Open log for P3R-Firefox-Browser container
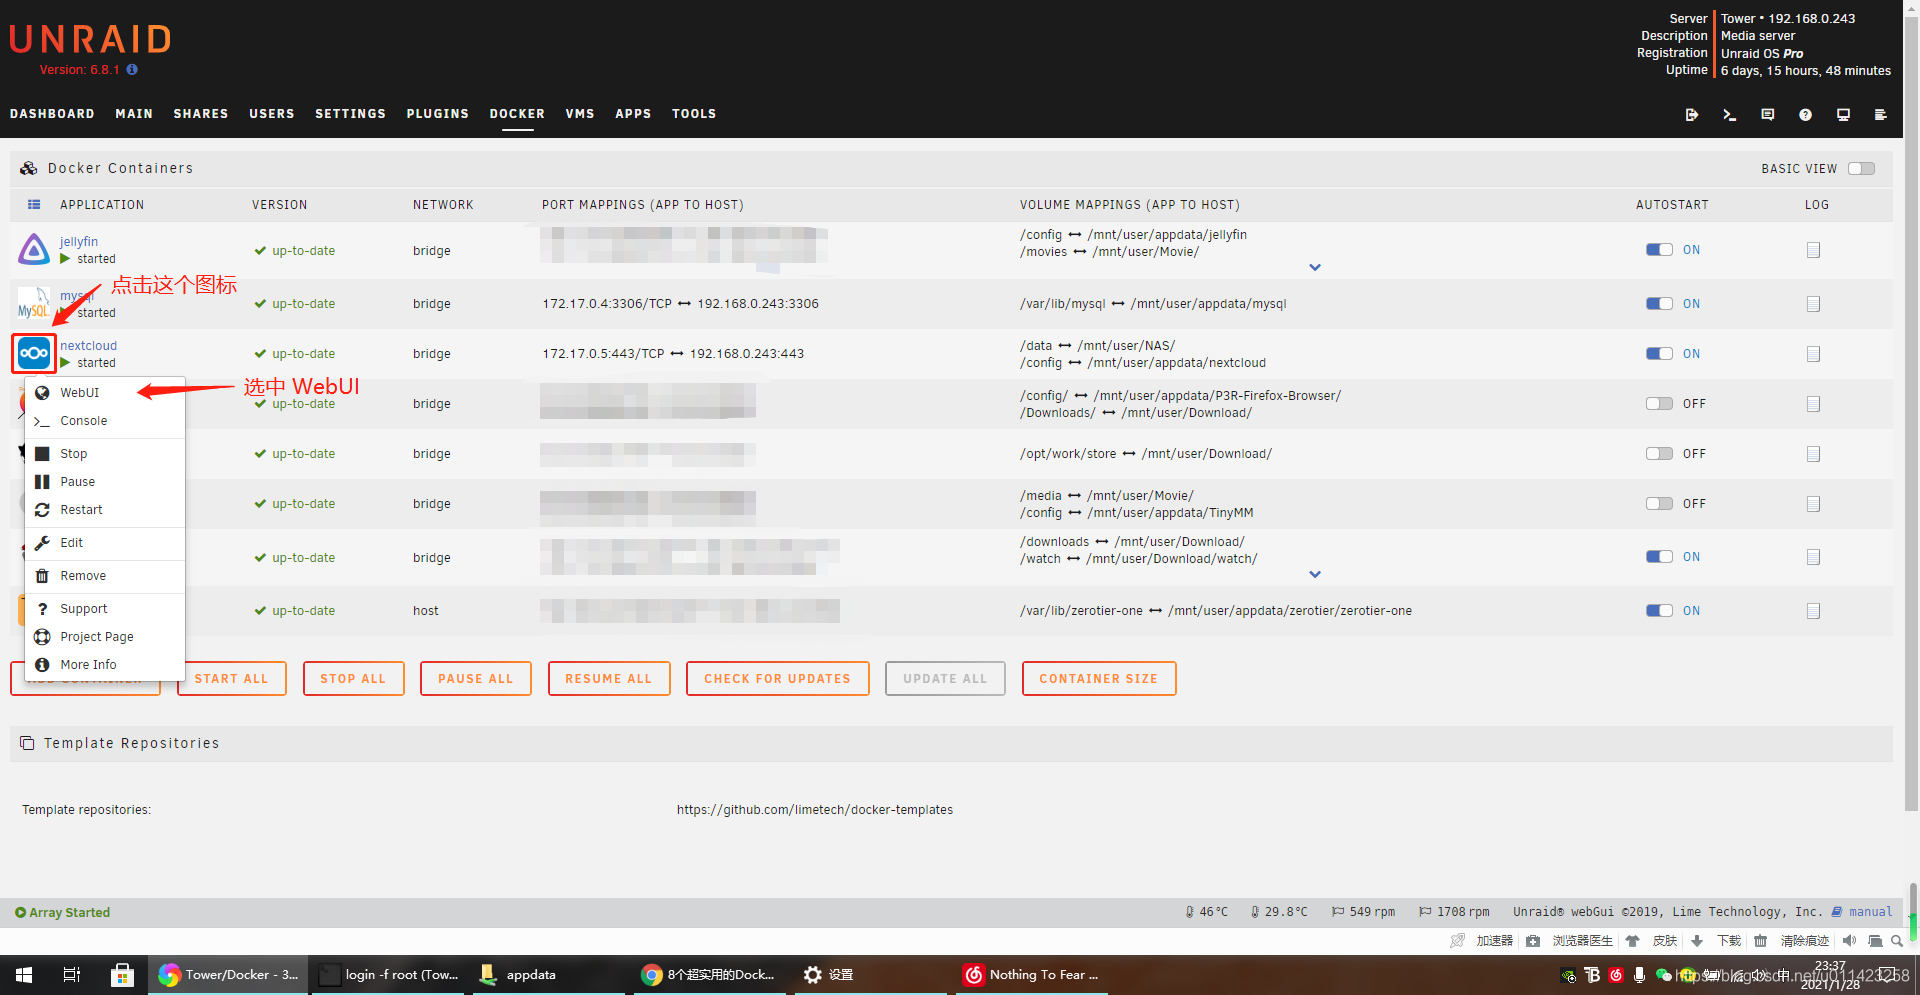This screenshot has height=995, width=1920. (1813, 404)
